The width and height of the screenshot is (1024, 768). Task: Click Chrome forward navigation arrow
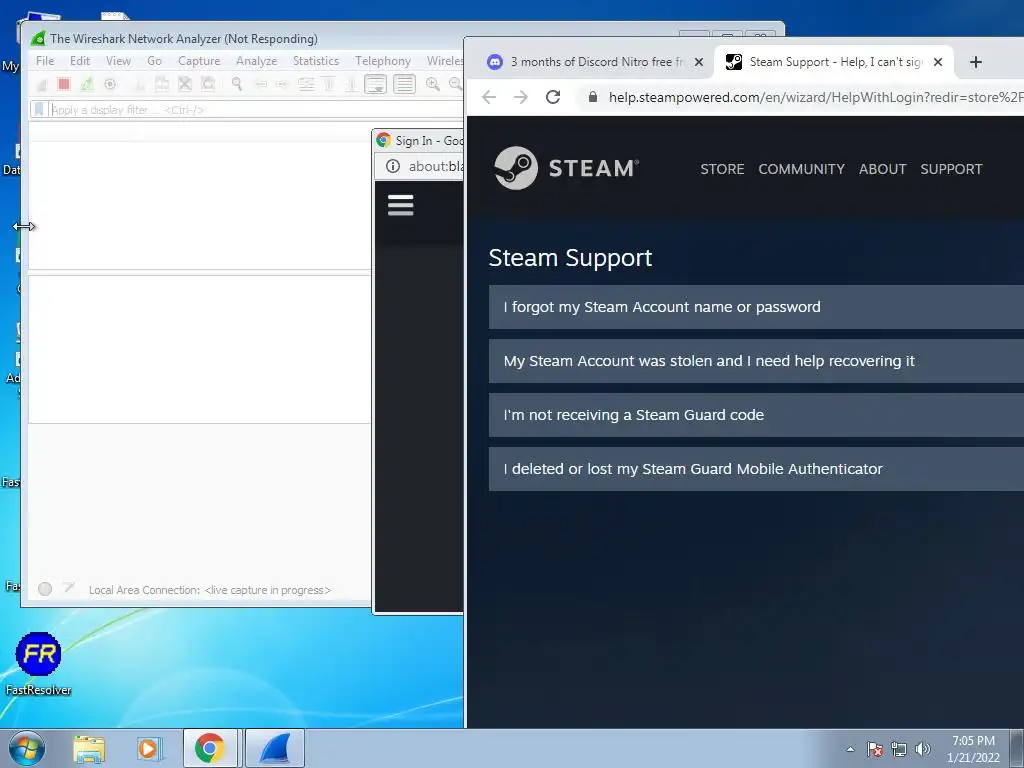520,97
